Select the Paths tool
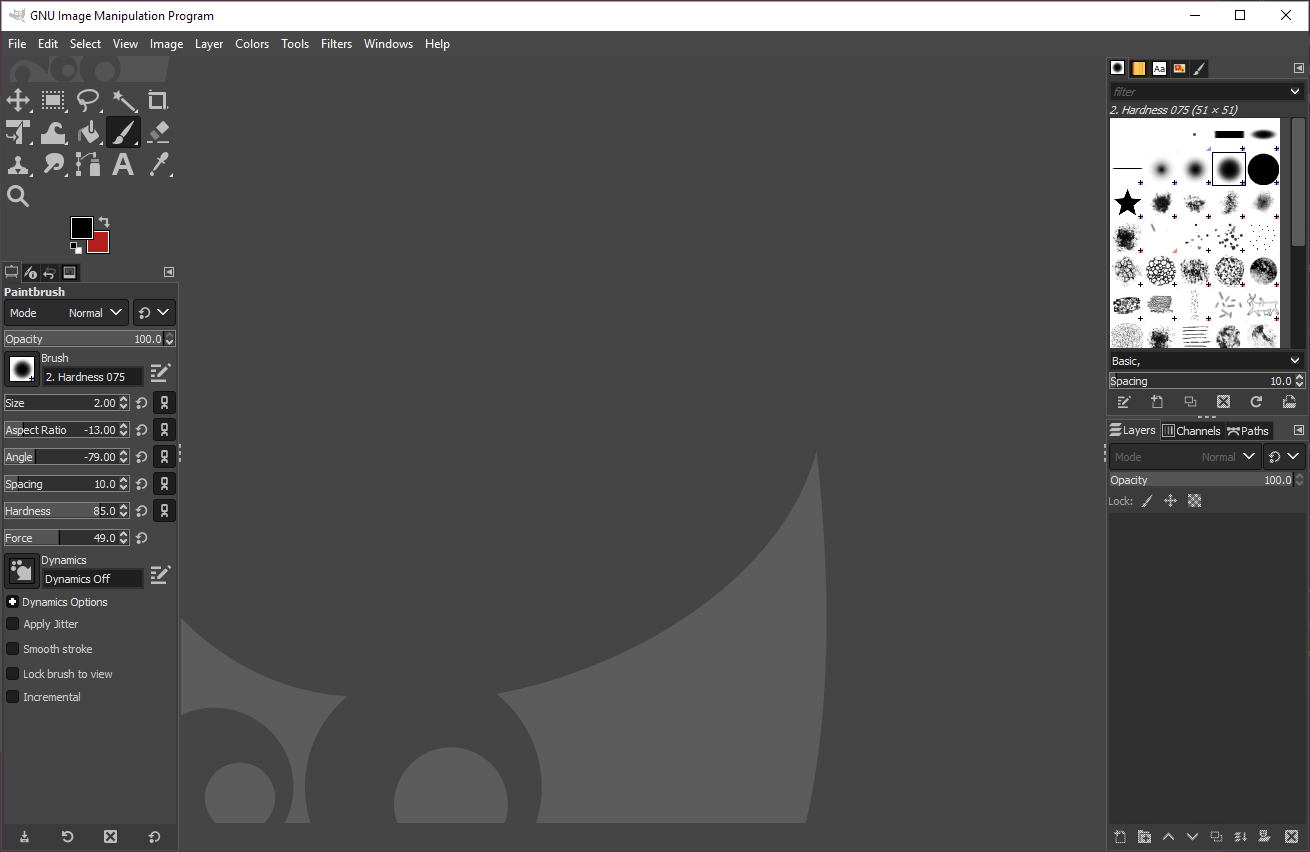The height and width of the screenshot is (852, 1310). [x=88, y=164]
